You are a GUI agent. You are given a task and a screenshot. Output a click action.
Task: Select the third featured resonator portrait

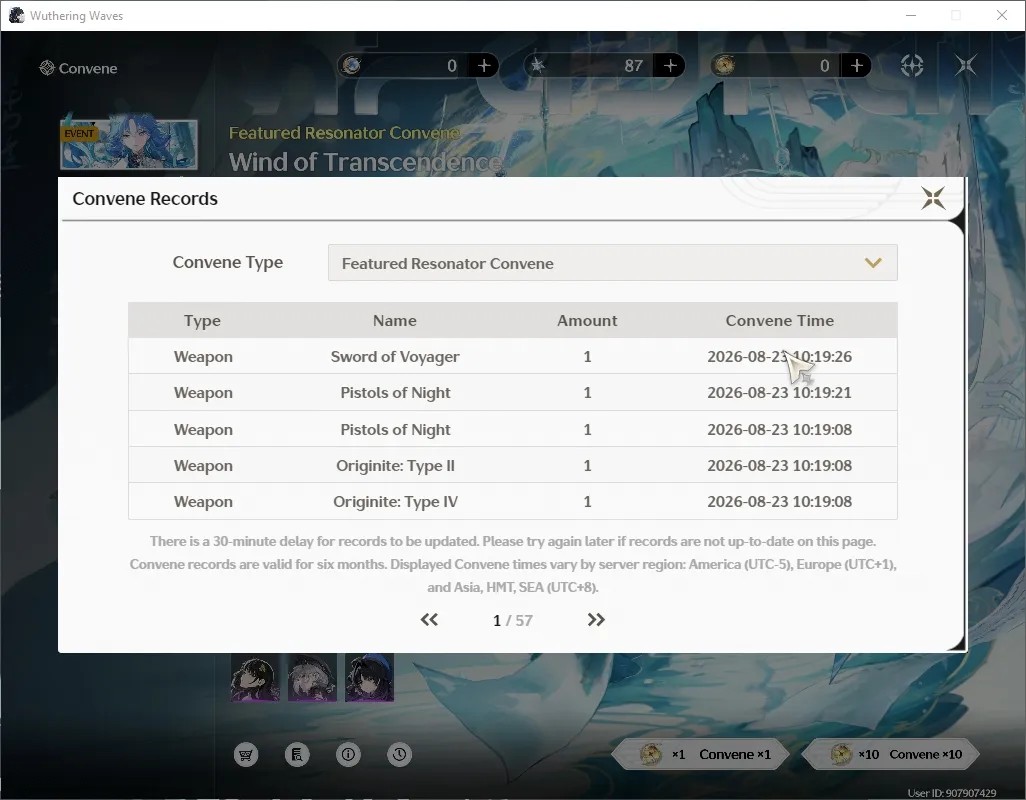[370, 678]
